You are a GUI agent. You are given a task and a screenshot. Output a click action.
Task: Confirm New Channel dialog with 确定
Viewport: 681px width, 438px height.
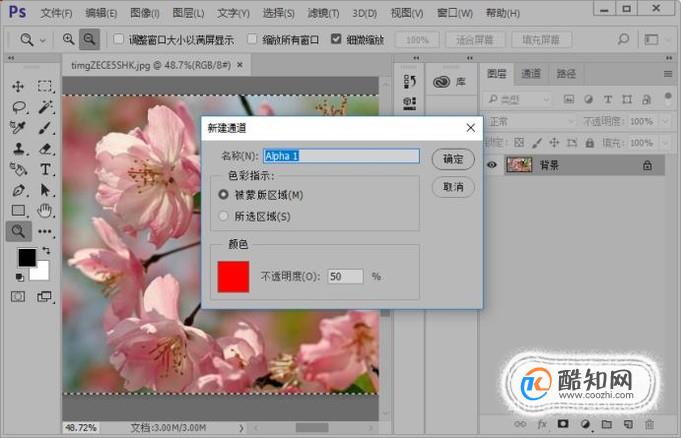coord(453,159)
